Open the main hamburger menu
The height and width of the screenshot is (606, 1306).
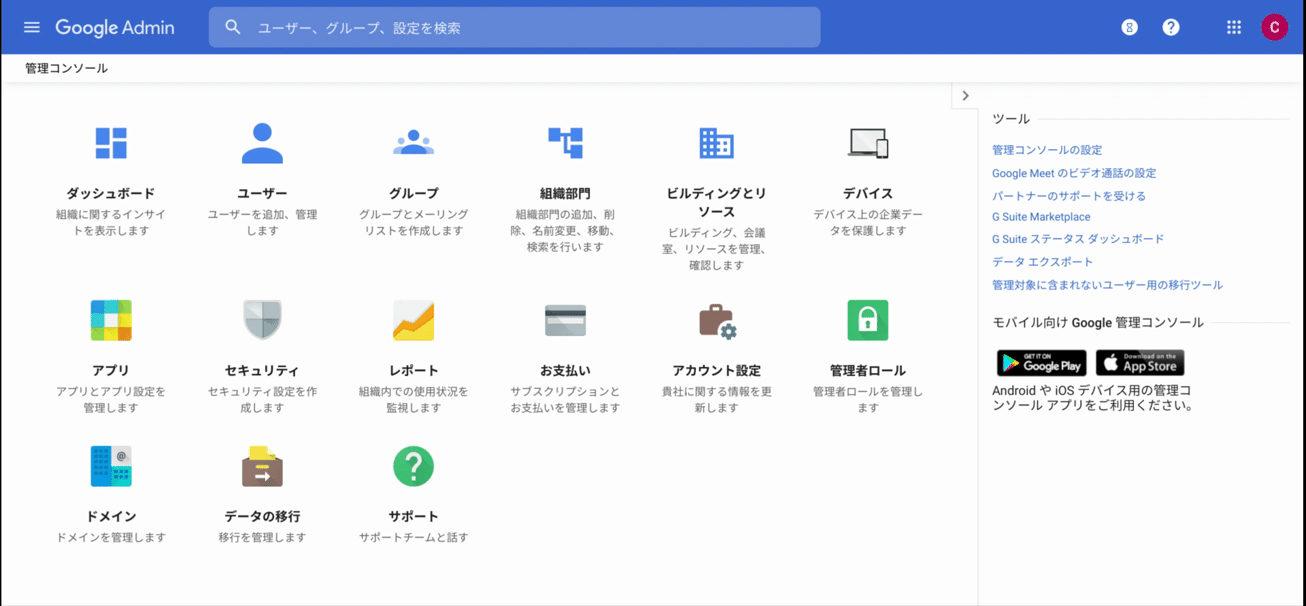32,27
